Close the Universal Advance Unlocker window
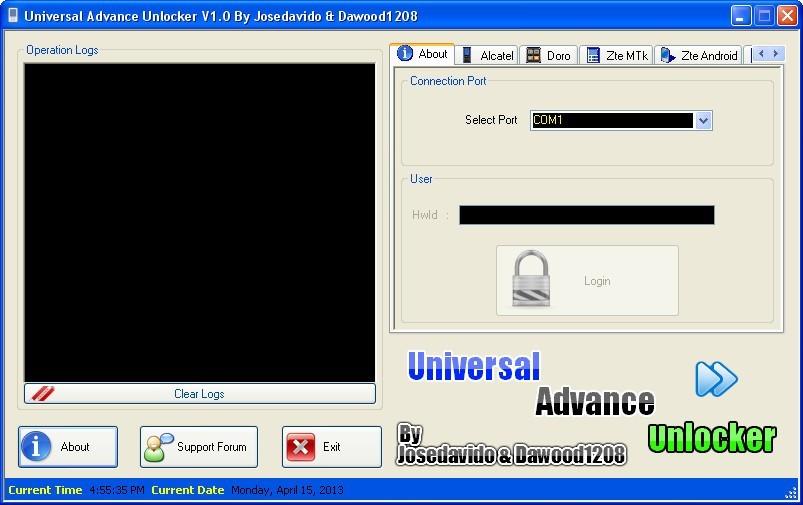This screenshot has width=803, height=505. click(787, 16)
